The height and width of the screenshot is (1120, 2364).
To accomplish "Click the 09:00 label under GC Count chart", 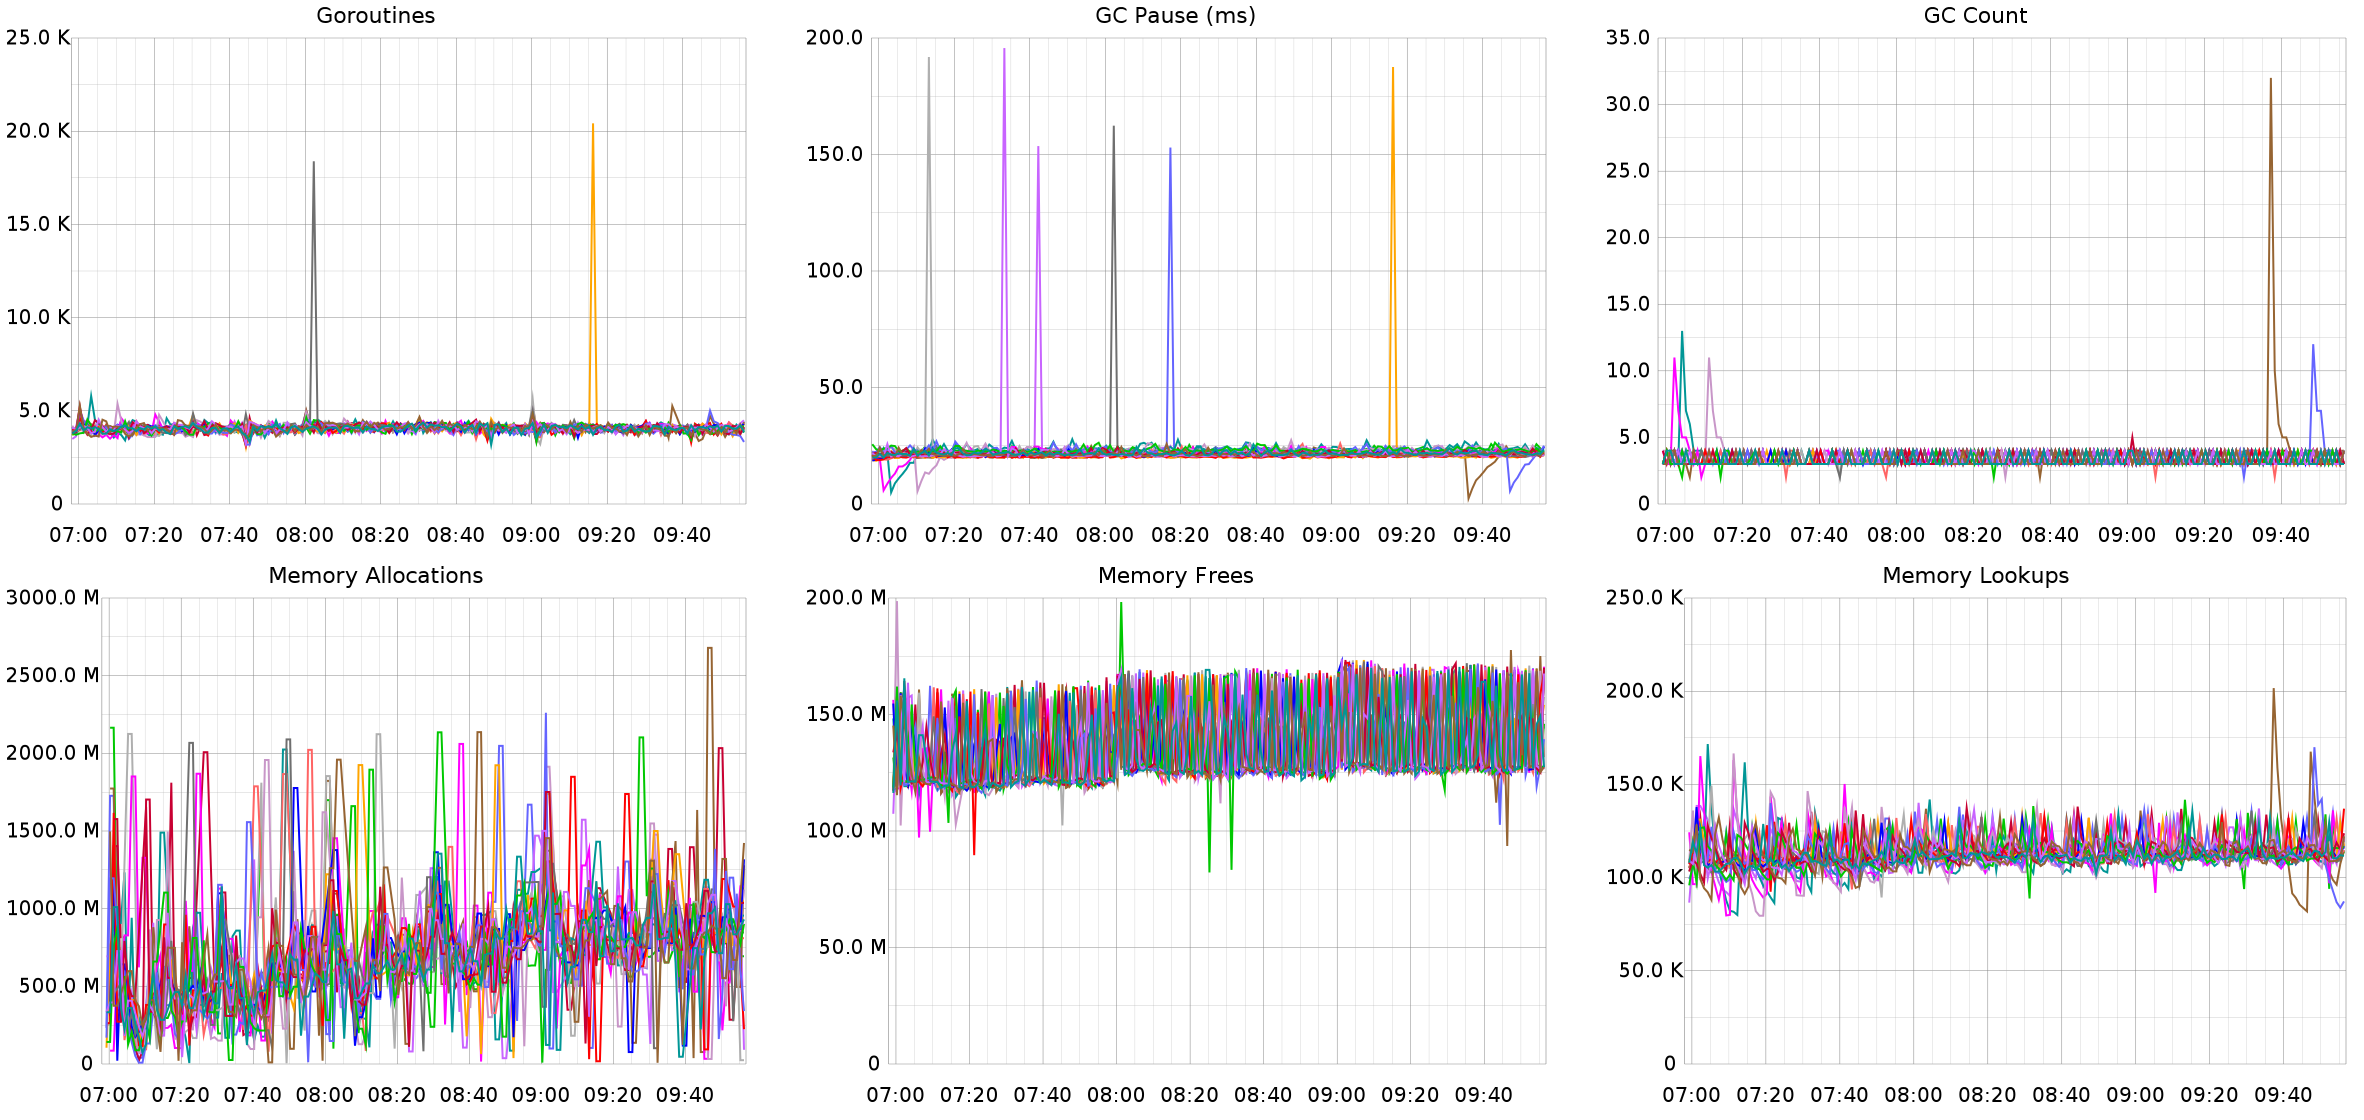I will click(x=2126, y=535).
